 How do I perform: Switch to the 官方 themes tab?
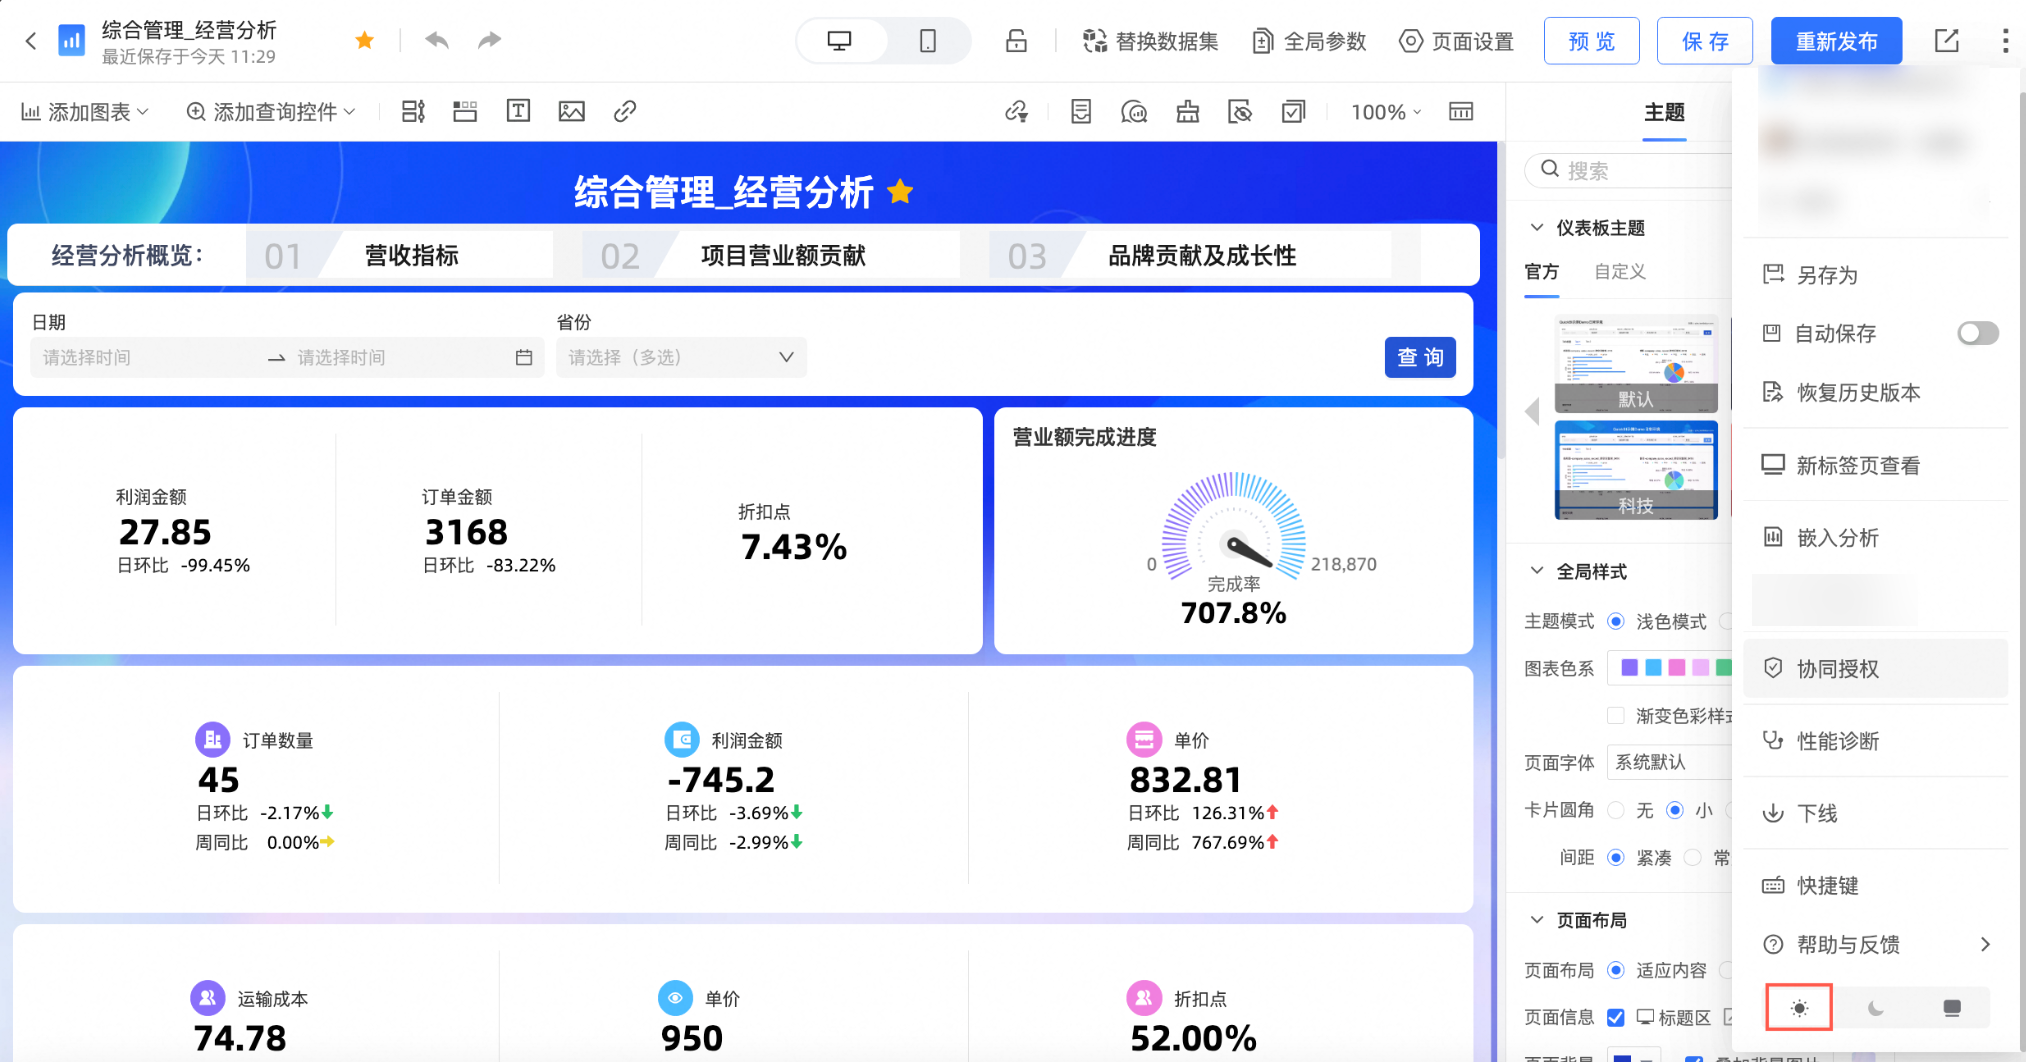[x=1542, y=272]
